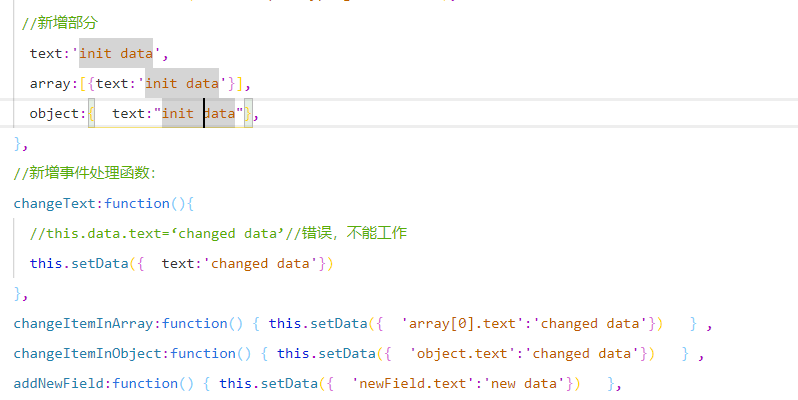
Task: Click the comment '//新增事件处理函数:'
Action: (84, 173)
